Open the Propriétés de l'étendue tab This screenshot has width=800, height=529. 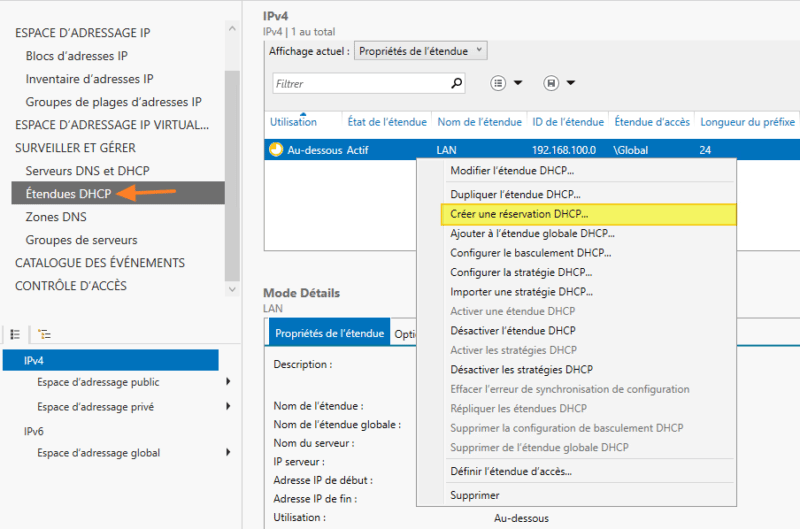click(x=329, y=333)
